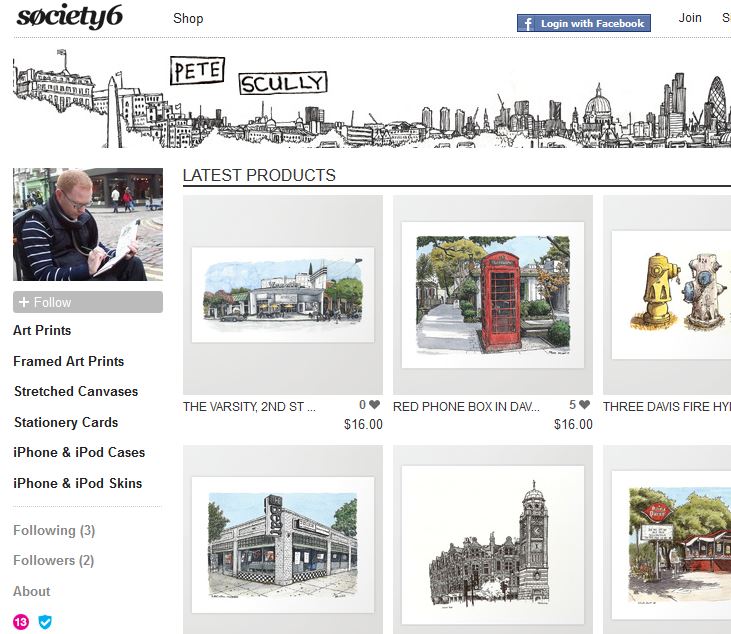
Task: Open the red phone box print thumbnail
Action: [492, 295]
